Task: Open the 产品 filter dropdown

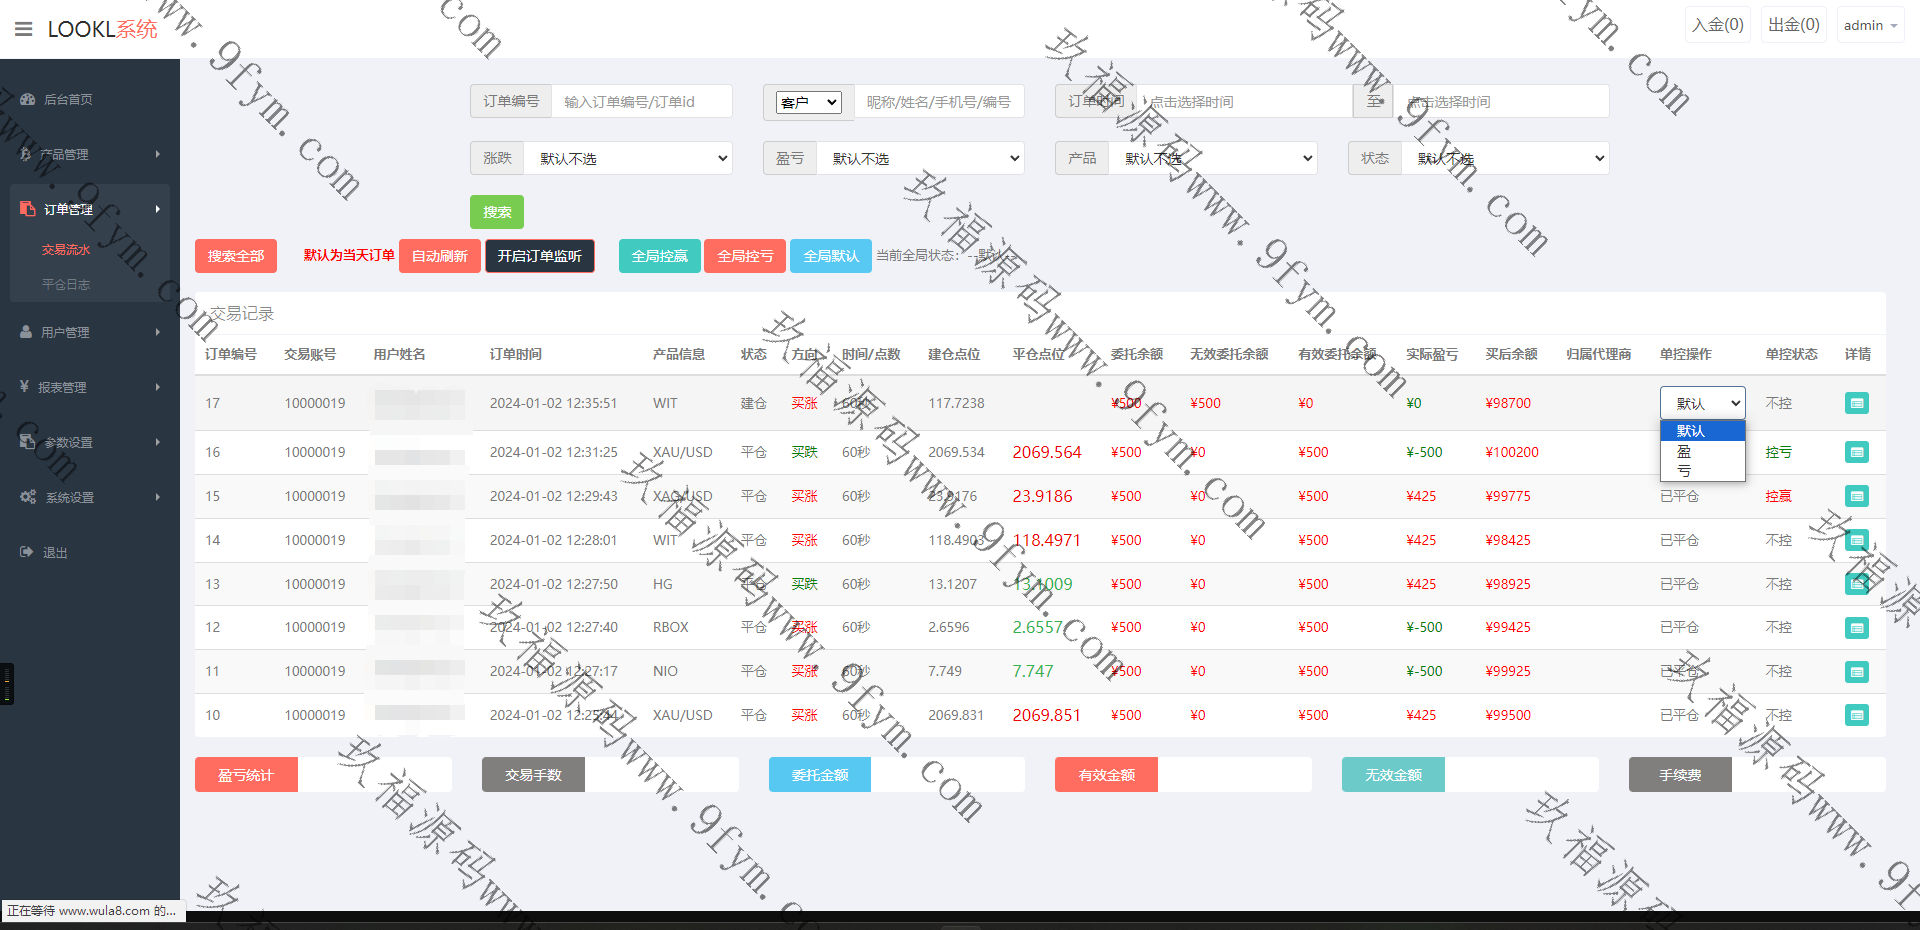Action: (1212, 159)
